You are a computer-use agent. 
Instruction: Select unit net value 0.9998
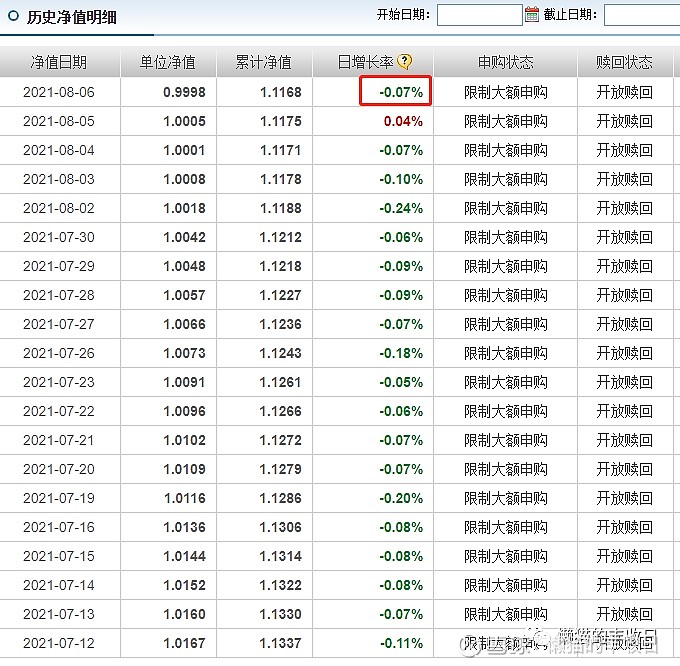pyautogui.click(x=184, y=92)
